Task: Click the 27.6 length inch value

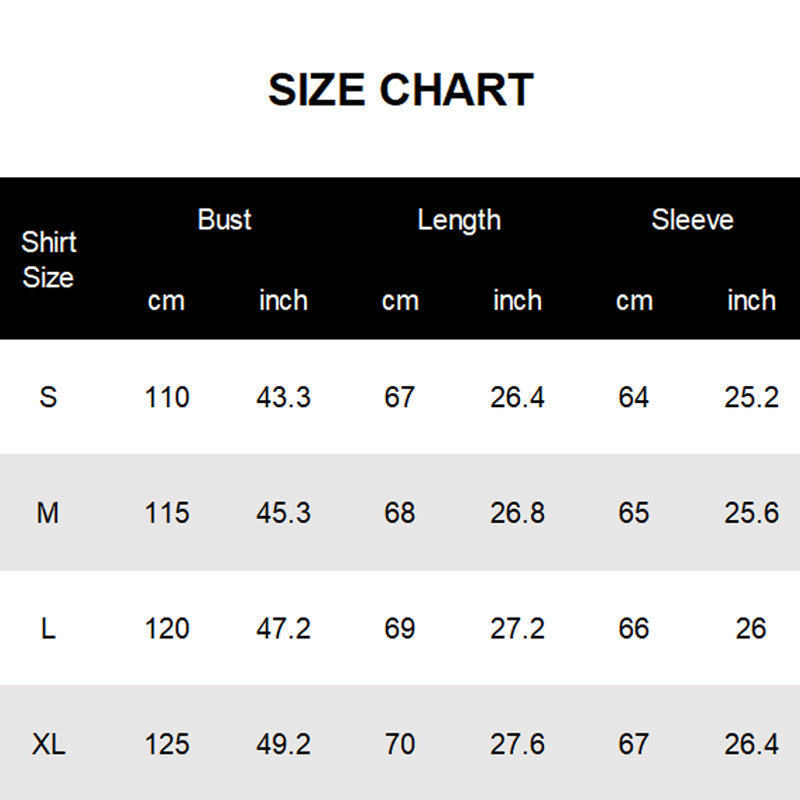Action: 517,745
